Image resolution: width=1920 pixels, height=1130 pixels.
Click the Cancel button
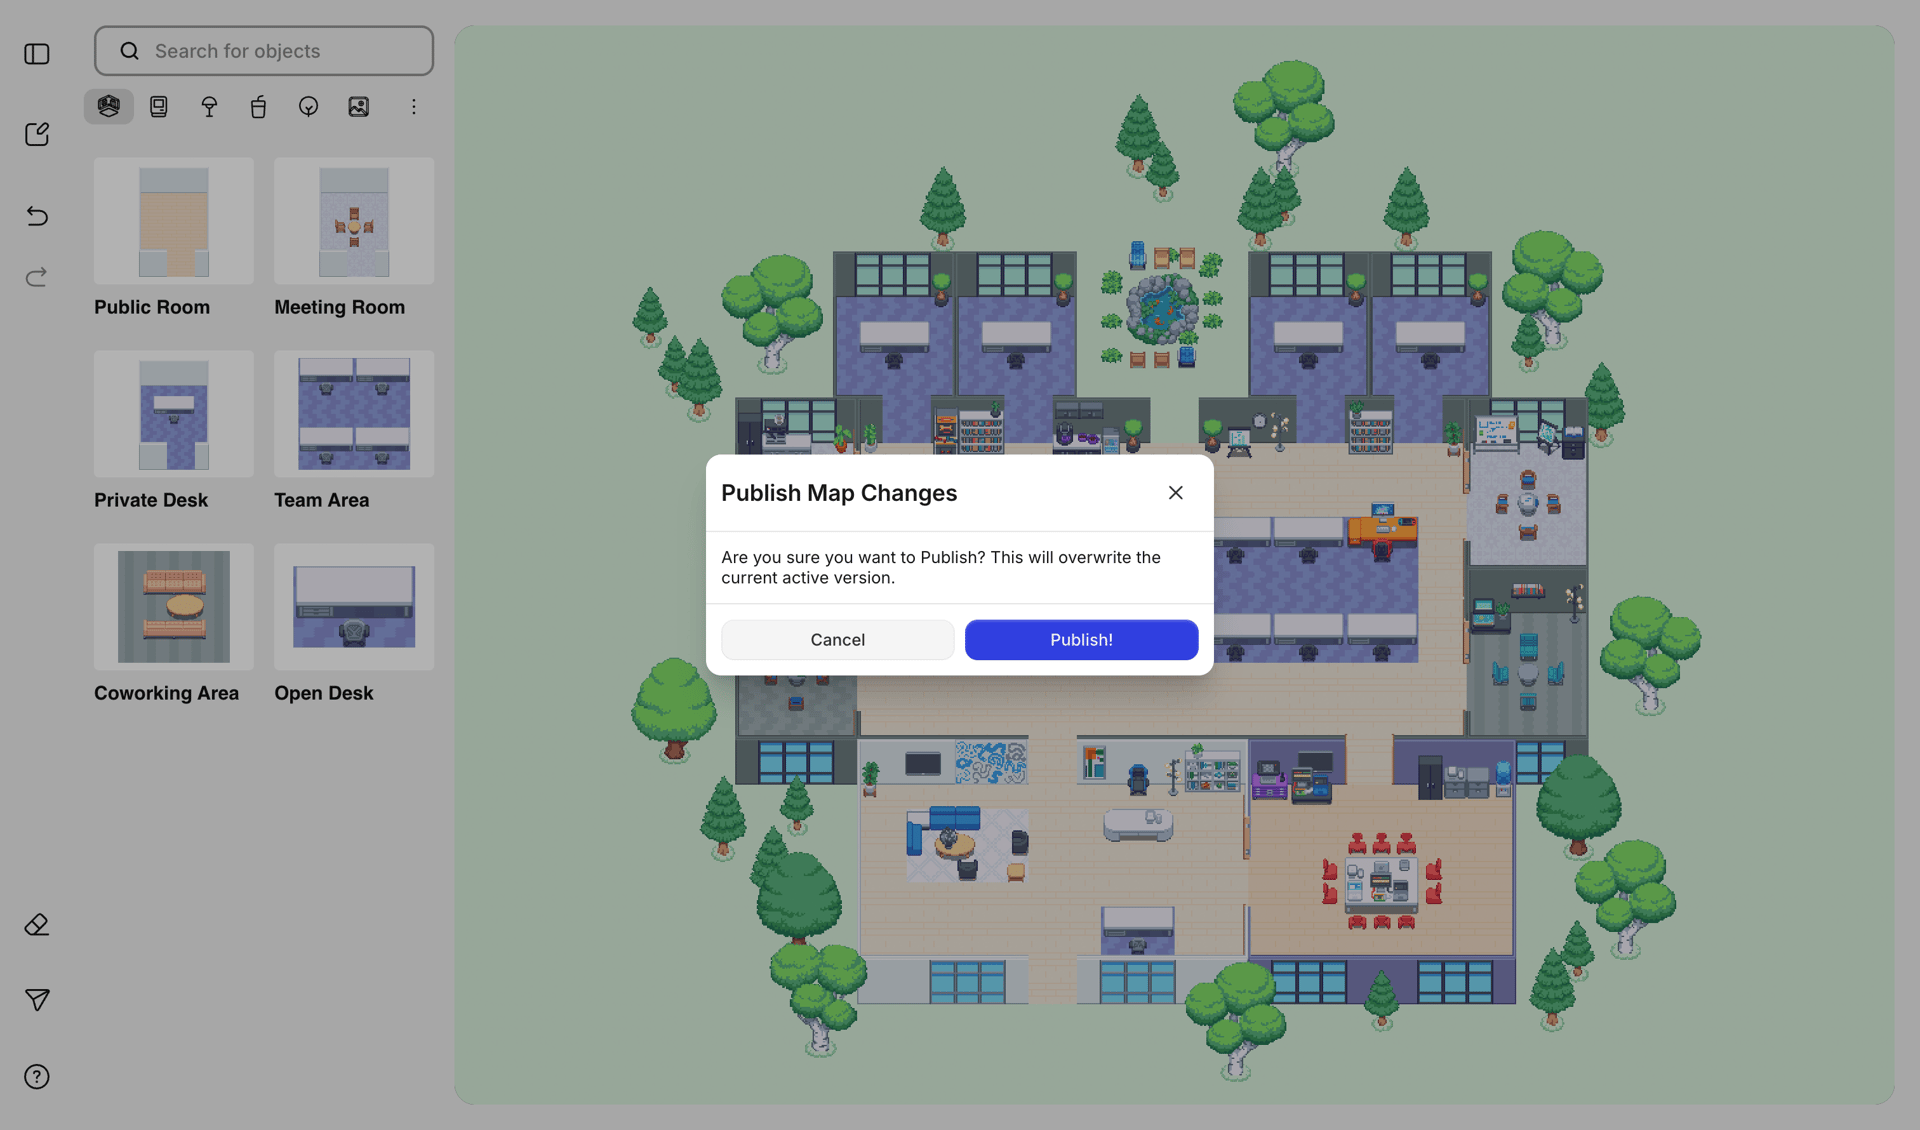pos(837,639)
